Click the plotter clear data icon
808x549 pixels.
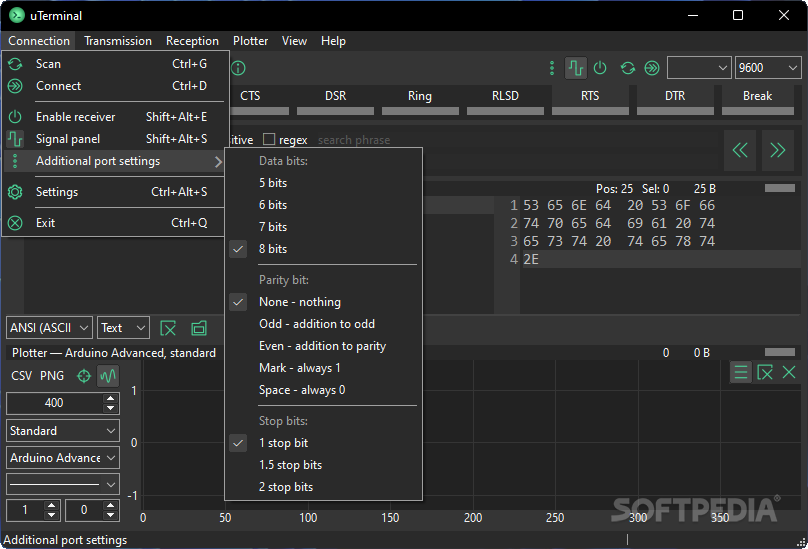(765, 372)
